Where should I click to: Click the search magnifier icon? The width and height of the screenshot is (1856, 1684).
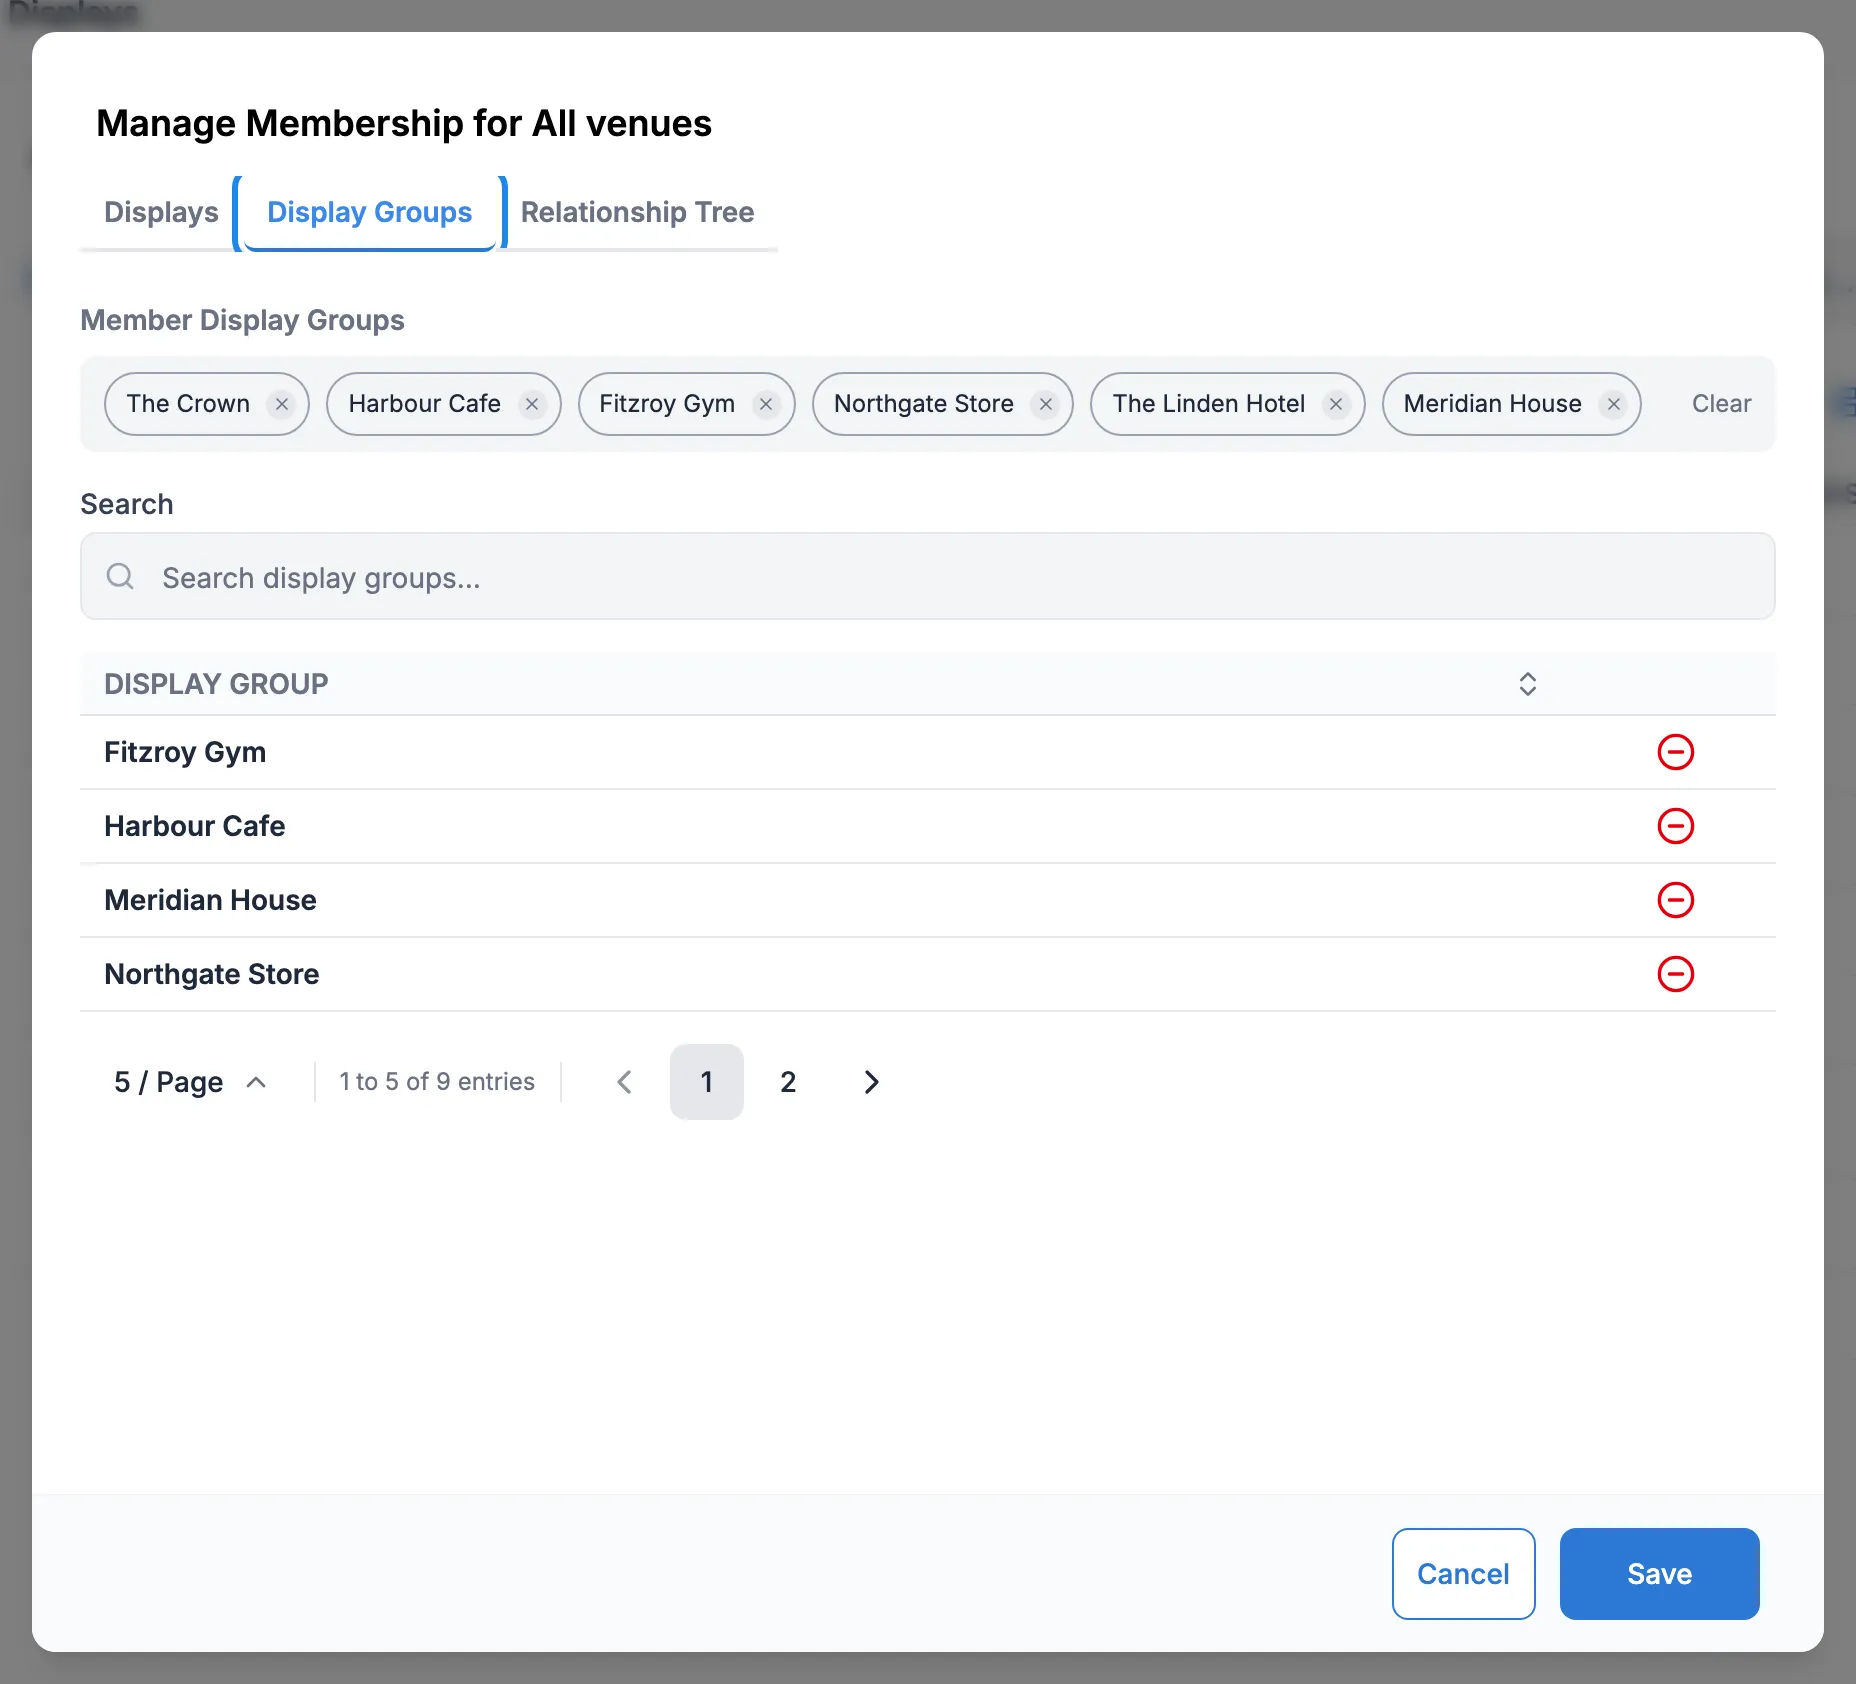120,576
